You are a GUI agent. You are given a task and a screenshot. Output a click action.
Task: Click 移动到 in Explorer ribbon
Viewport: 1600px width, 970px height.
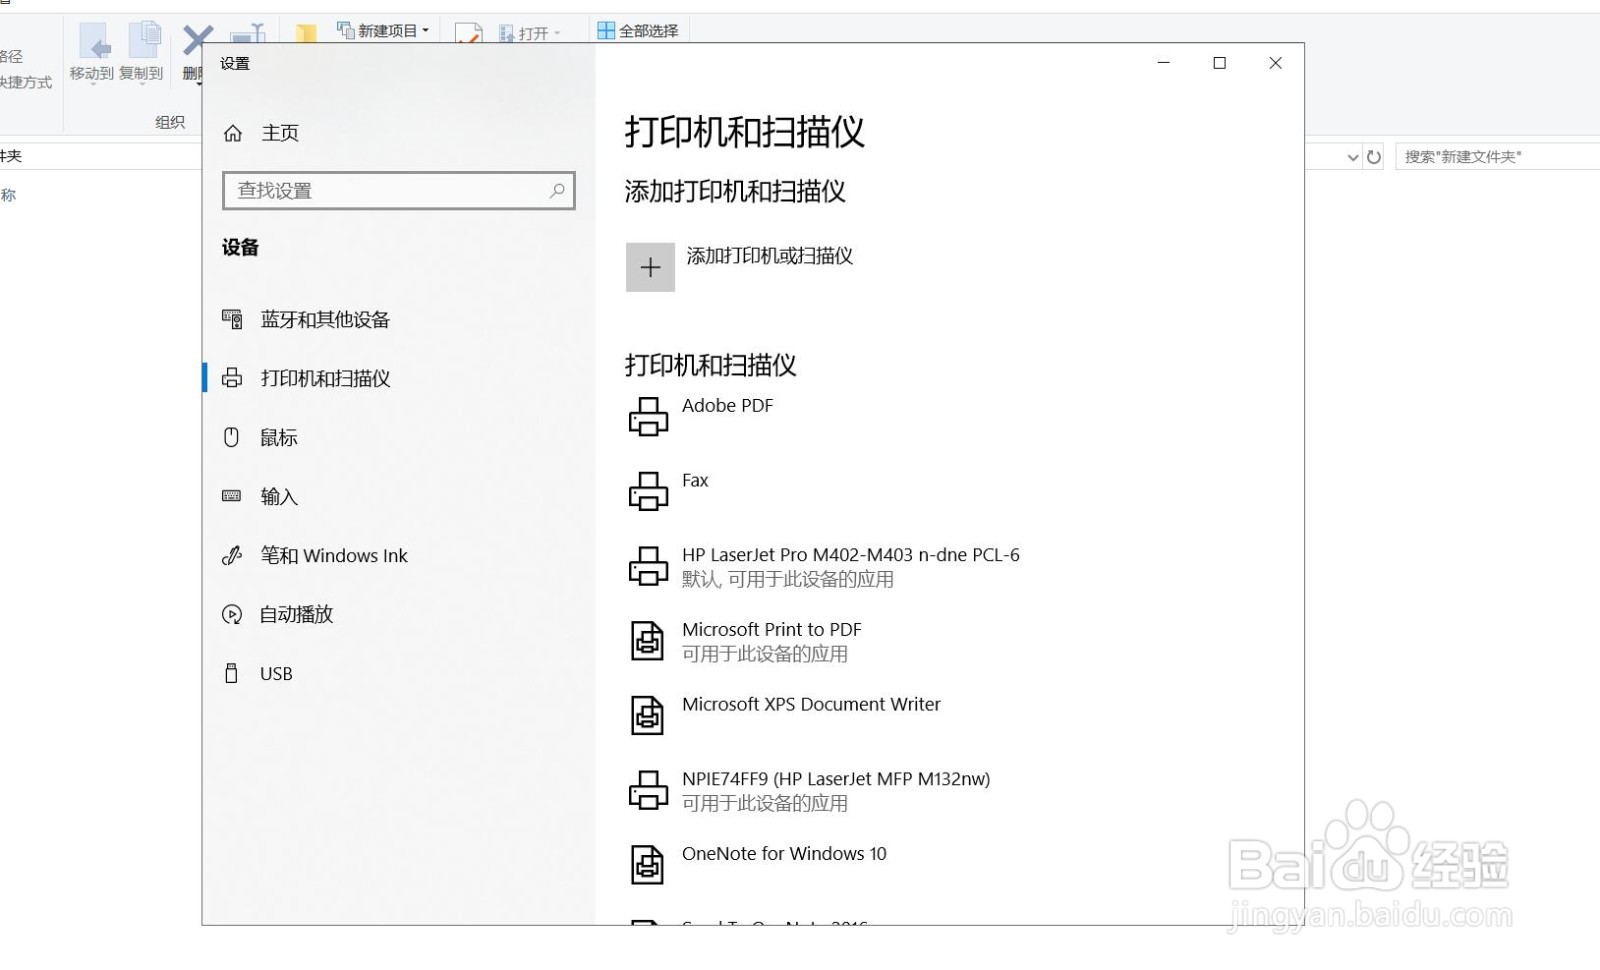(92, 53)
